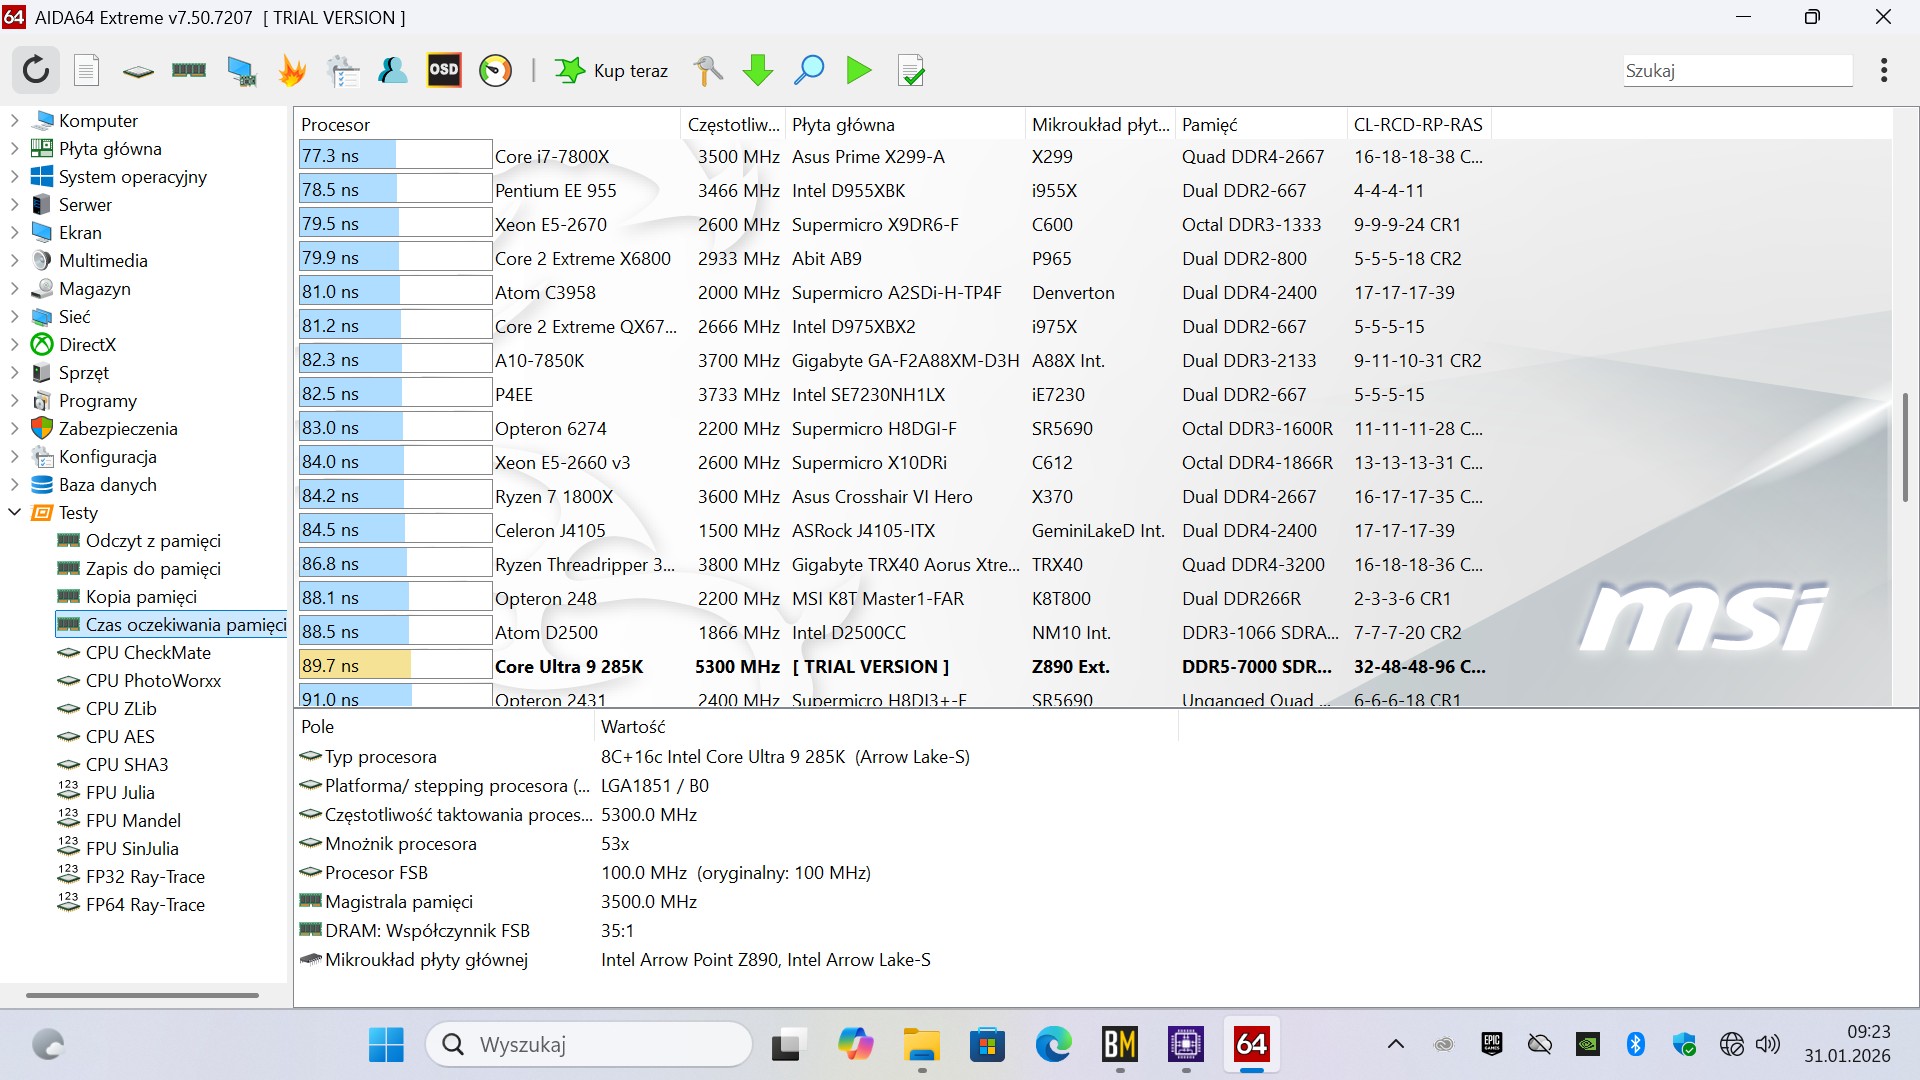Viewport: 1920px width, 1080px height.
Task: Select Odczyt z pamięci test
Action: 153,540
